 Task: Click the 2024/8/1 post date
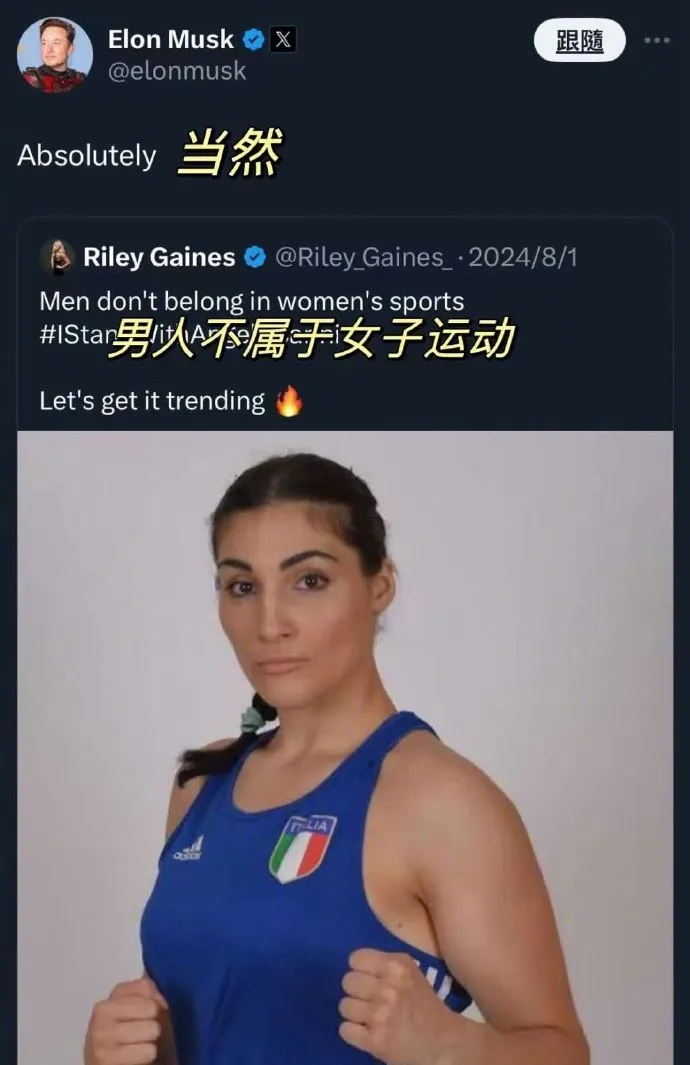(x=523, y=257)
